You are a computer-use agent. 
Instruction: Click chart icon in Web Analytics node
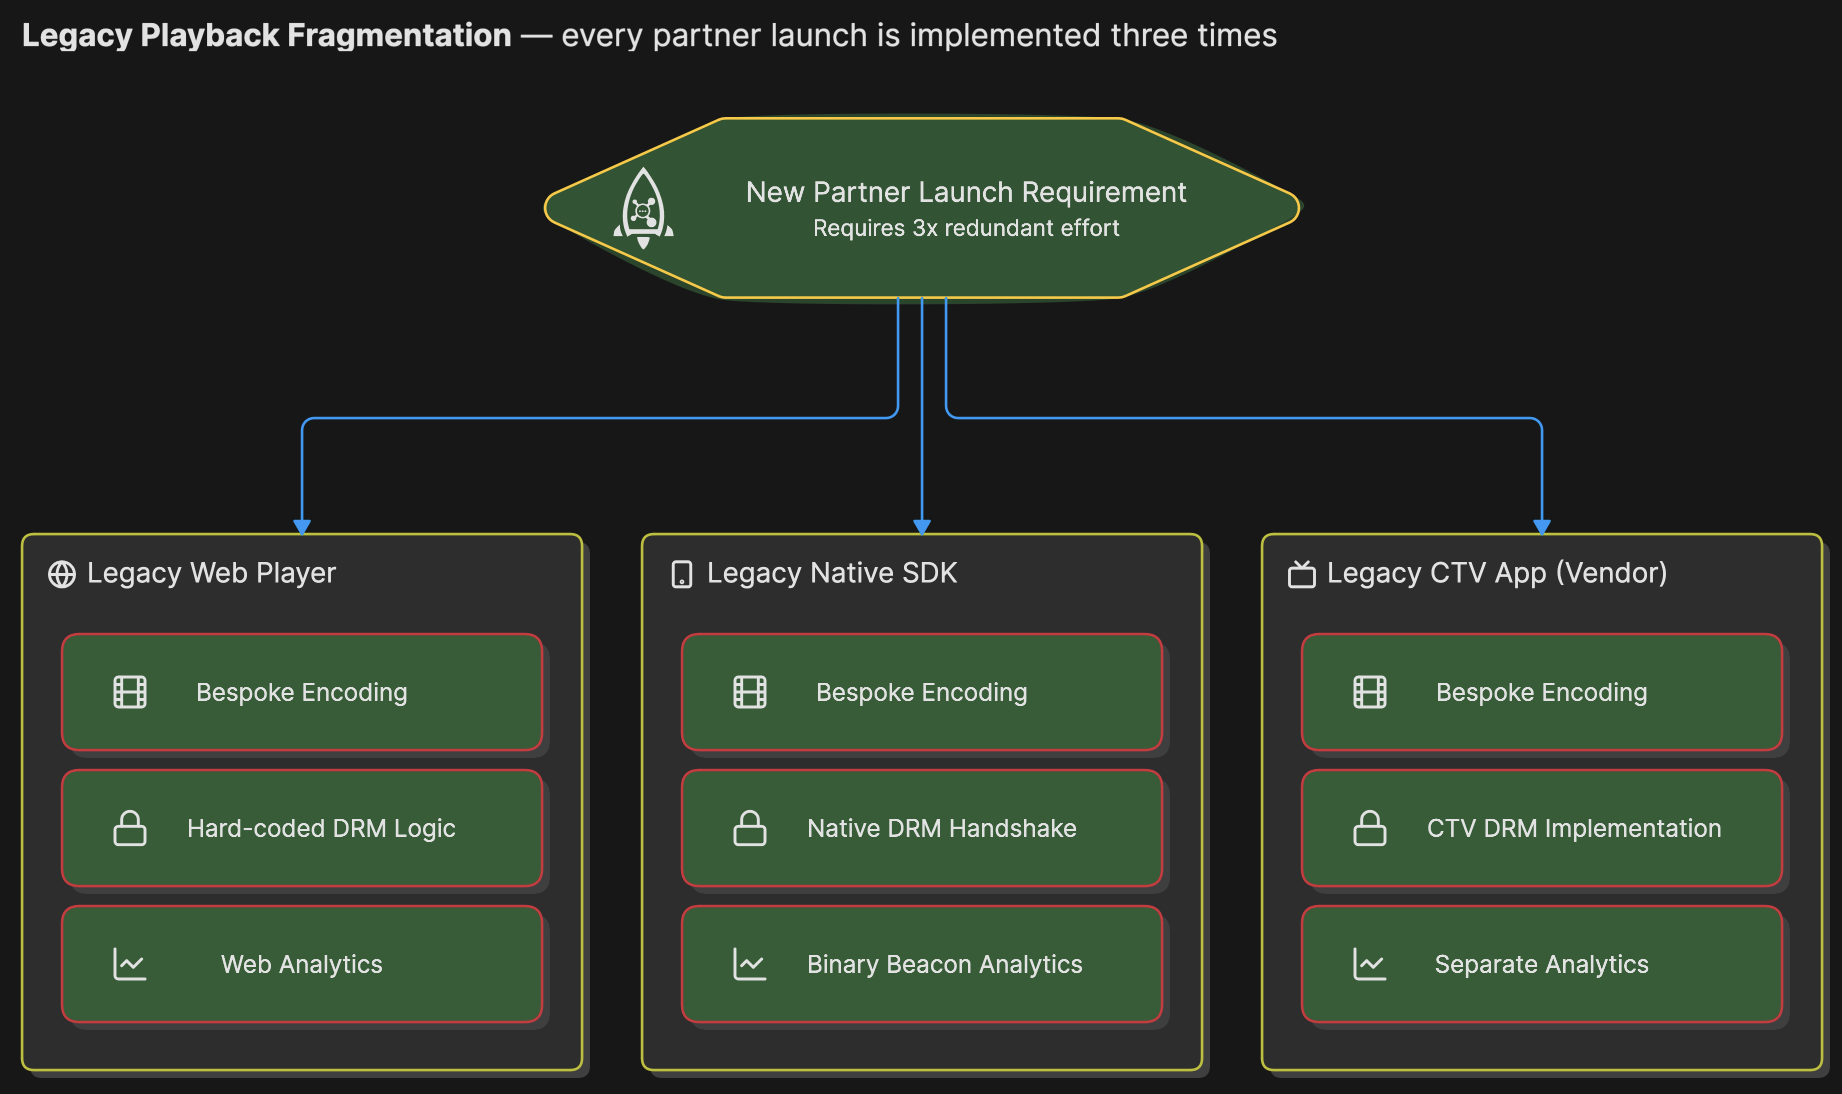pos(130,964)
